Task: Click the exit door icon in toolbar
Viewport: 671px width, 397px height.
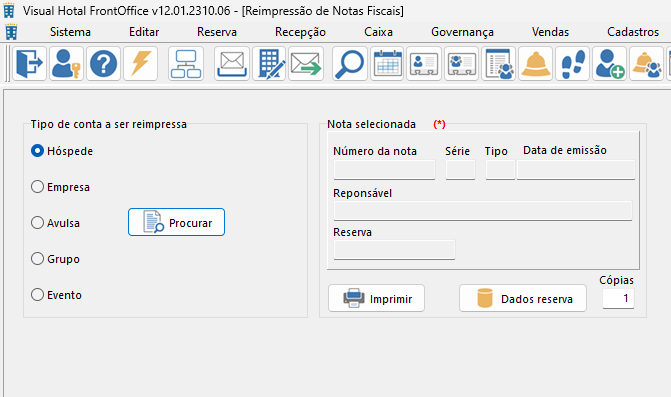Action: point(30,64)
